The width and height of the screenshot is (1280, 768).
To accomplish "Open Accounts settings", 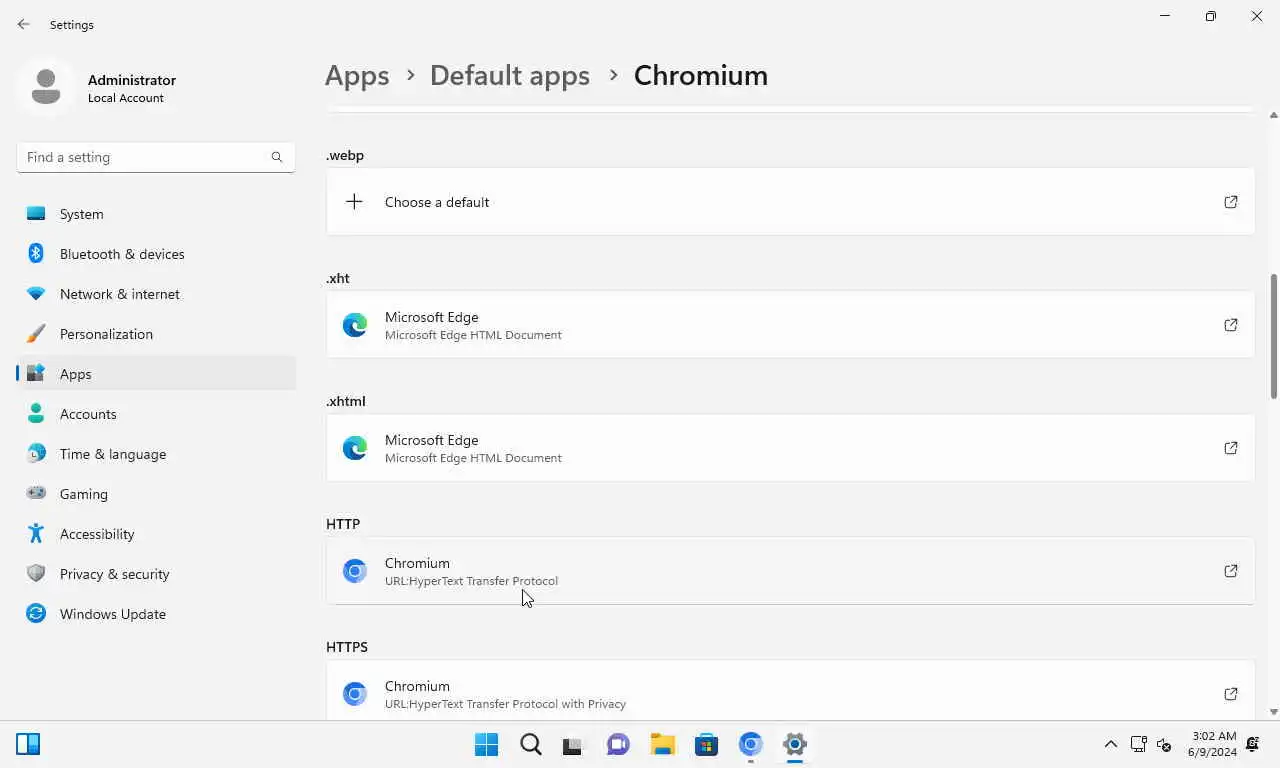I will 156,414.
